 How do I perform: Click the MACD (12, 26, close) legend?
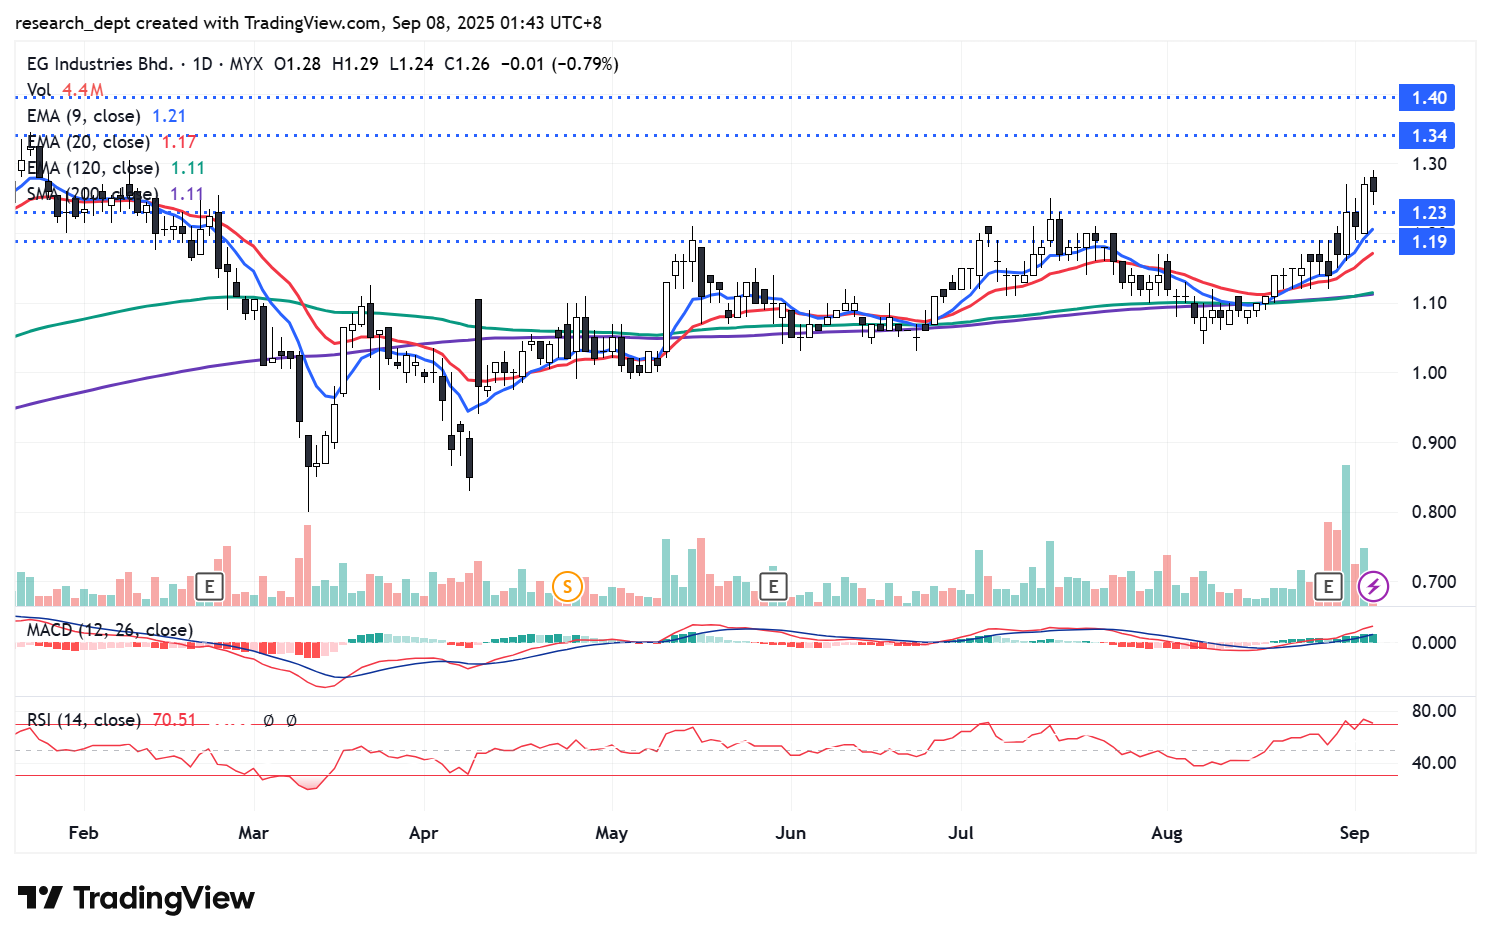[109, 630]
